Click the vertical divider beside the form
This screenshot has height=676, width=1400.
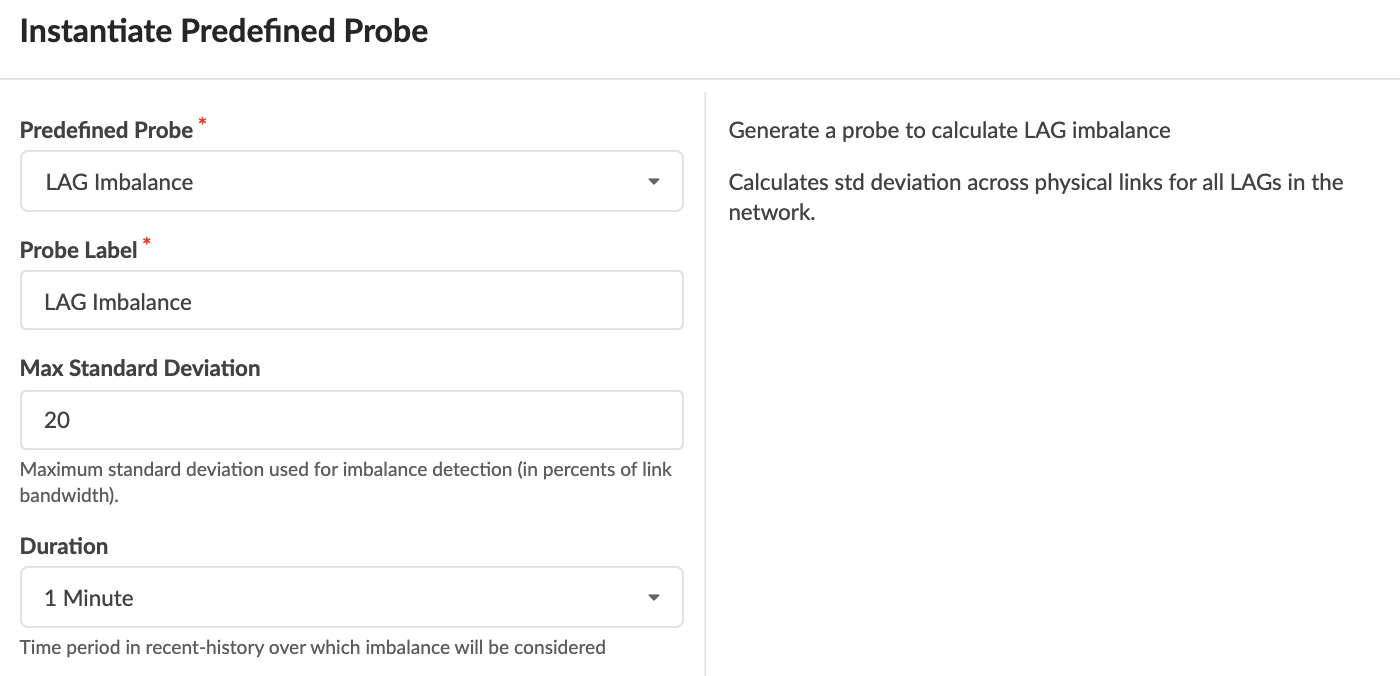pyautogui.click(x=705, y=400)
